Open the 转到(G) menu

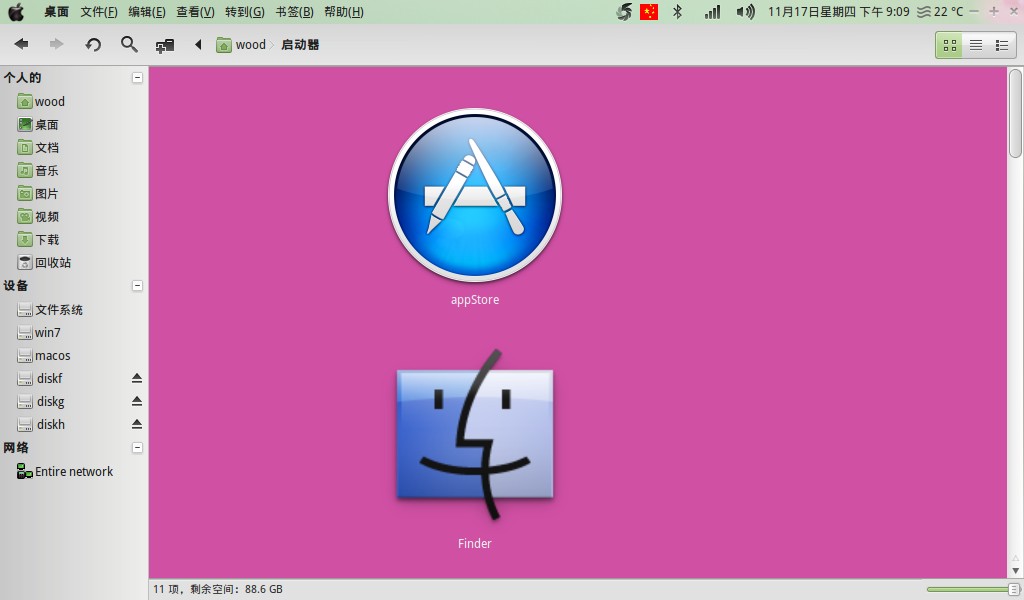pos(245,12)
